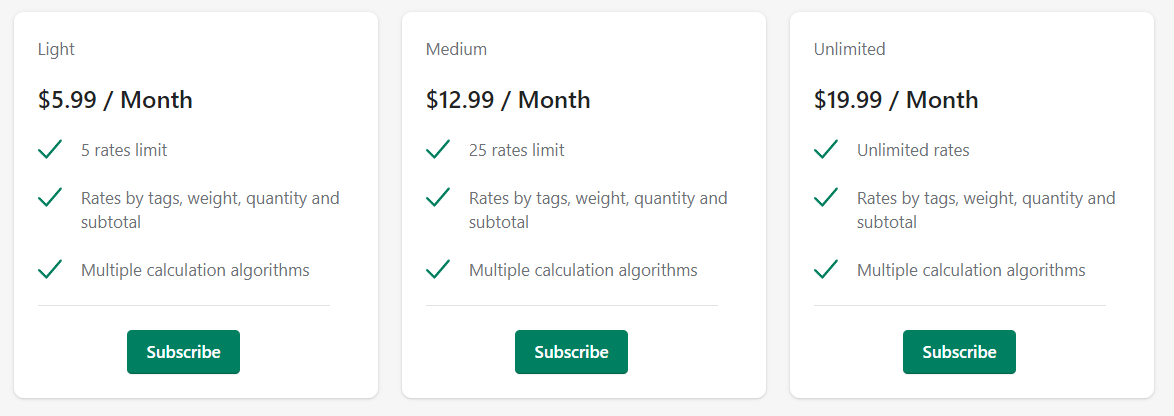Click the Unlimited rates feature text

[x=913, y=150]
